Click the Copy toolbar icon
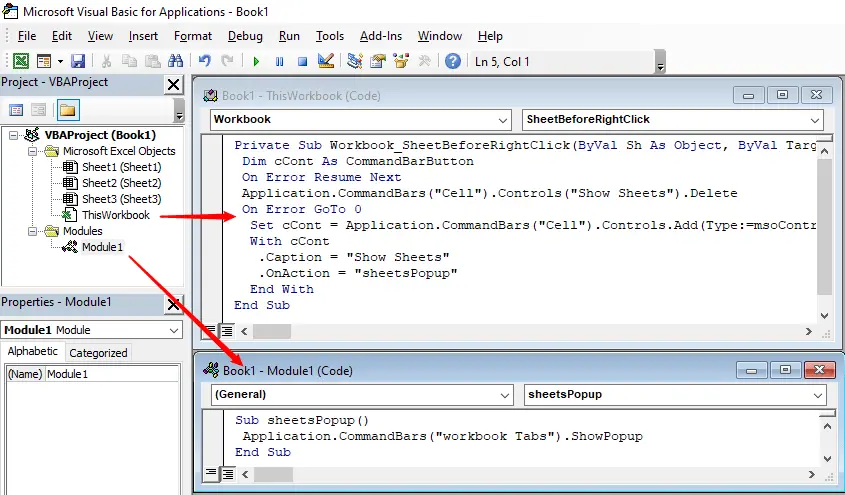Image resolution: width=845 pixels, height=495 pixels. pos(129,61)
